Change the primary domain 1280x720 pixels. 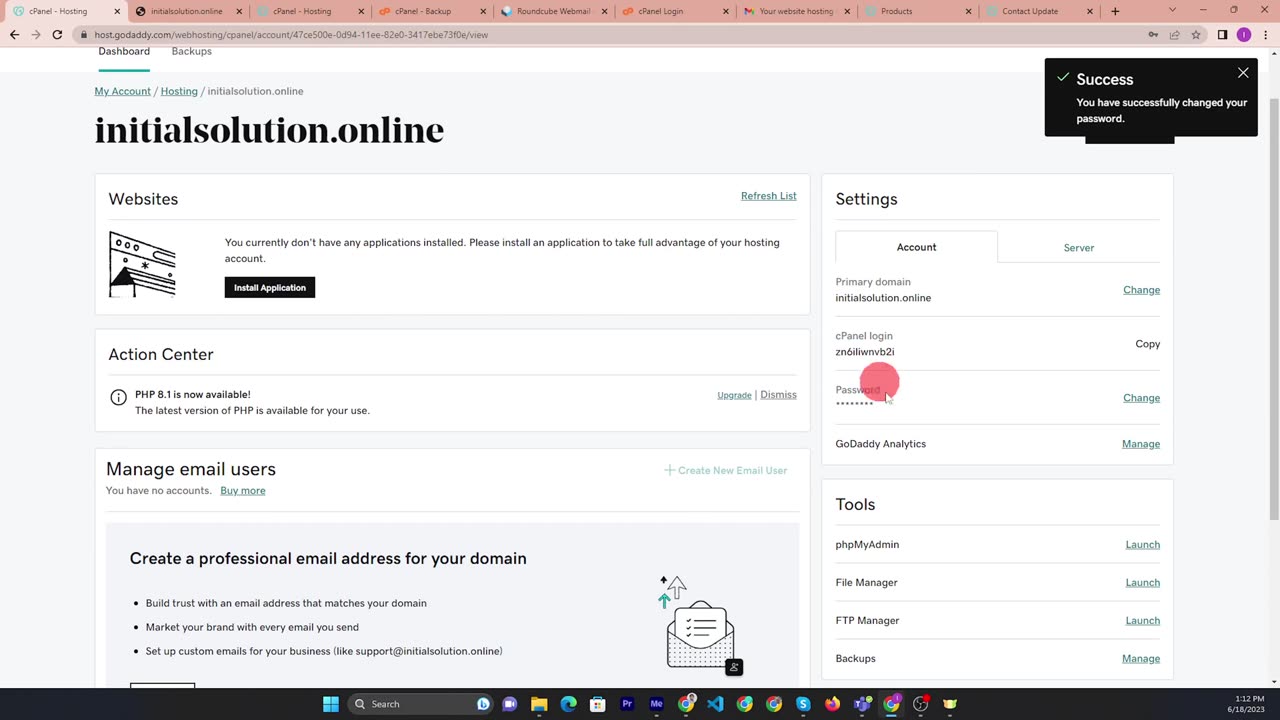click(x=1141, y=290)
